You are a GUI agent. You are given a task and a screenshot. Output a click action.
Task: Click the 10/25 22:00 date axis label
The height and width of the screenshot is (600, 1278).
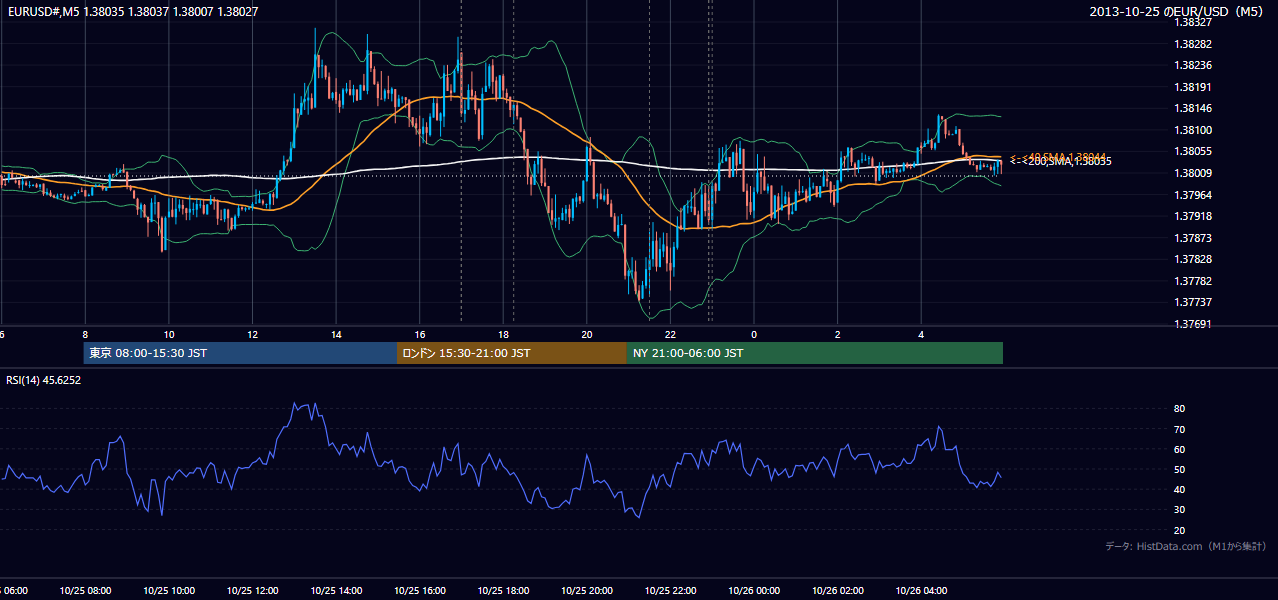point(670,591)
